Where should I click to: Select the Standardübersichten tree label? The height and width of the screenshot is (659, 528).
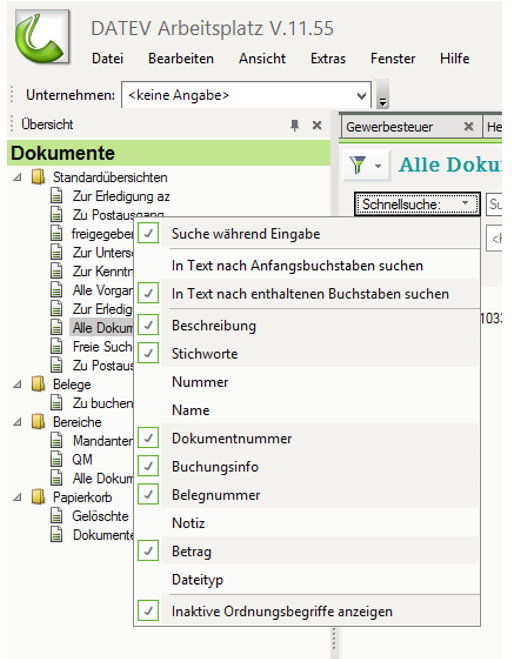click(x=110, y=177)
